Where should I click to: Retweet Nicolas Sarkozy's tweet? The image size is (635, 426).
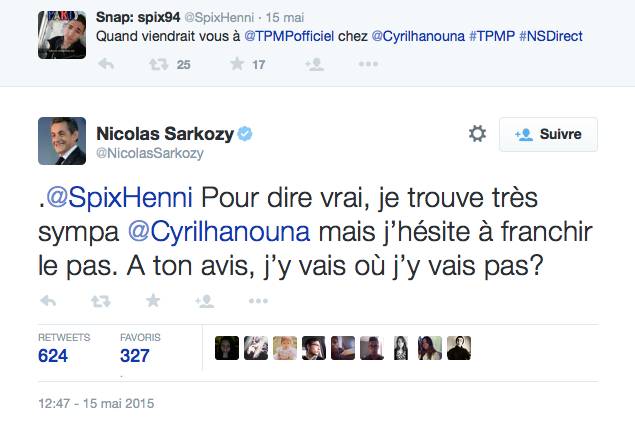pyautogui.click(x=100, y=300)
